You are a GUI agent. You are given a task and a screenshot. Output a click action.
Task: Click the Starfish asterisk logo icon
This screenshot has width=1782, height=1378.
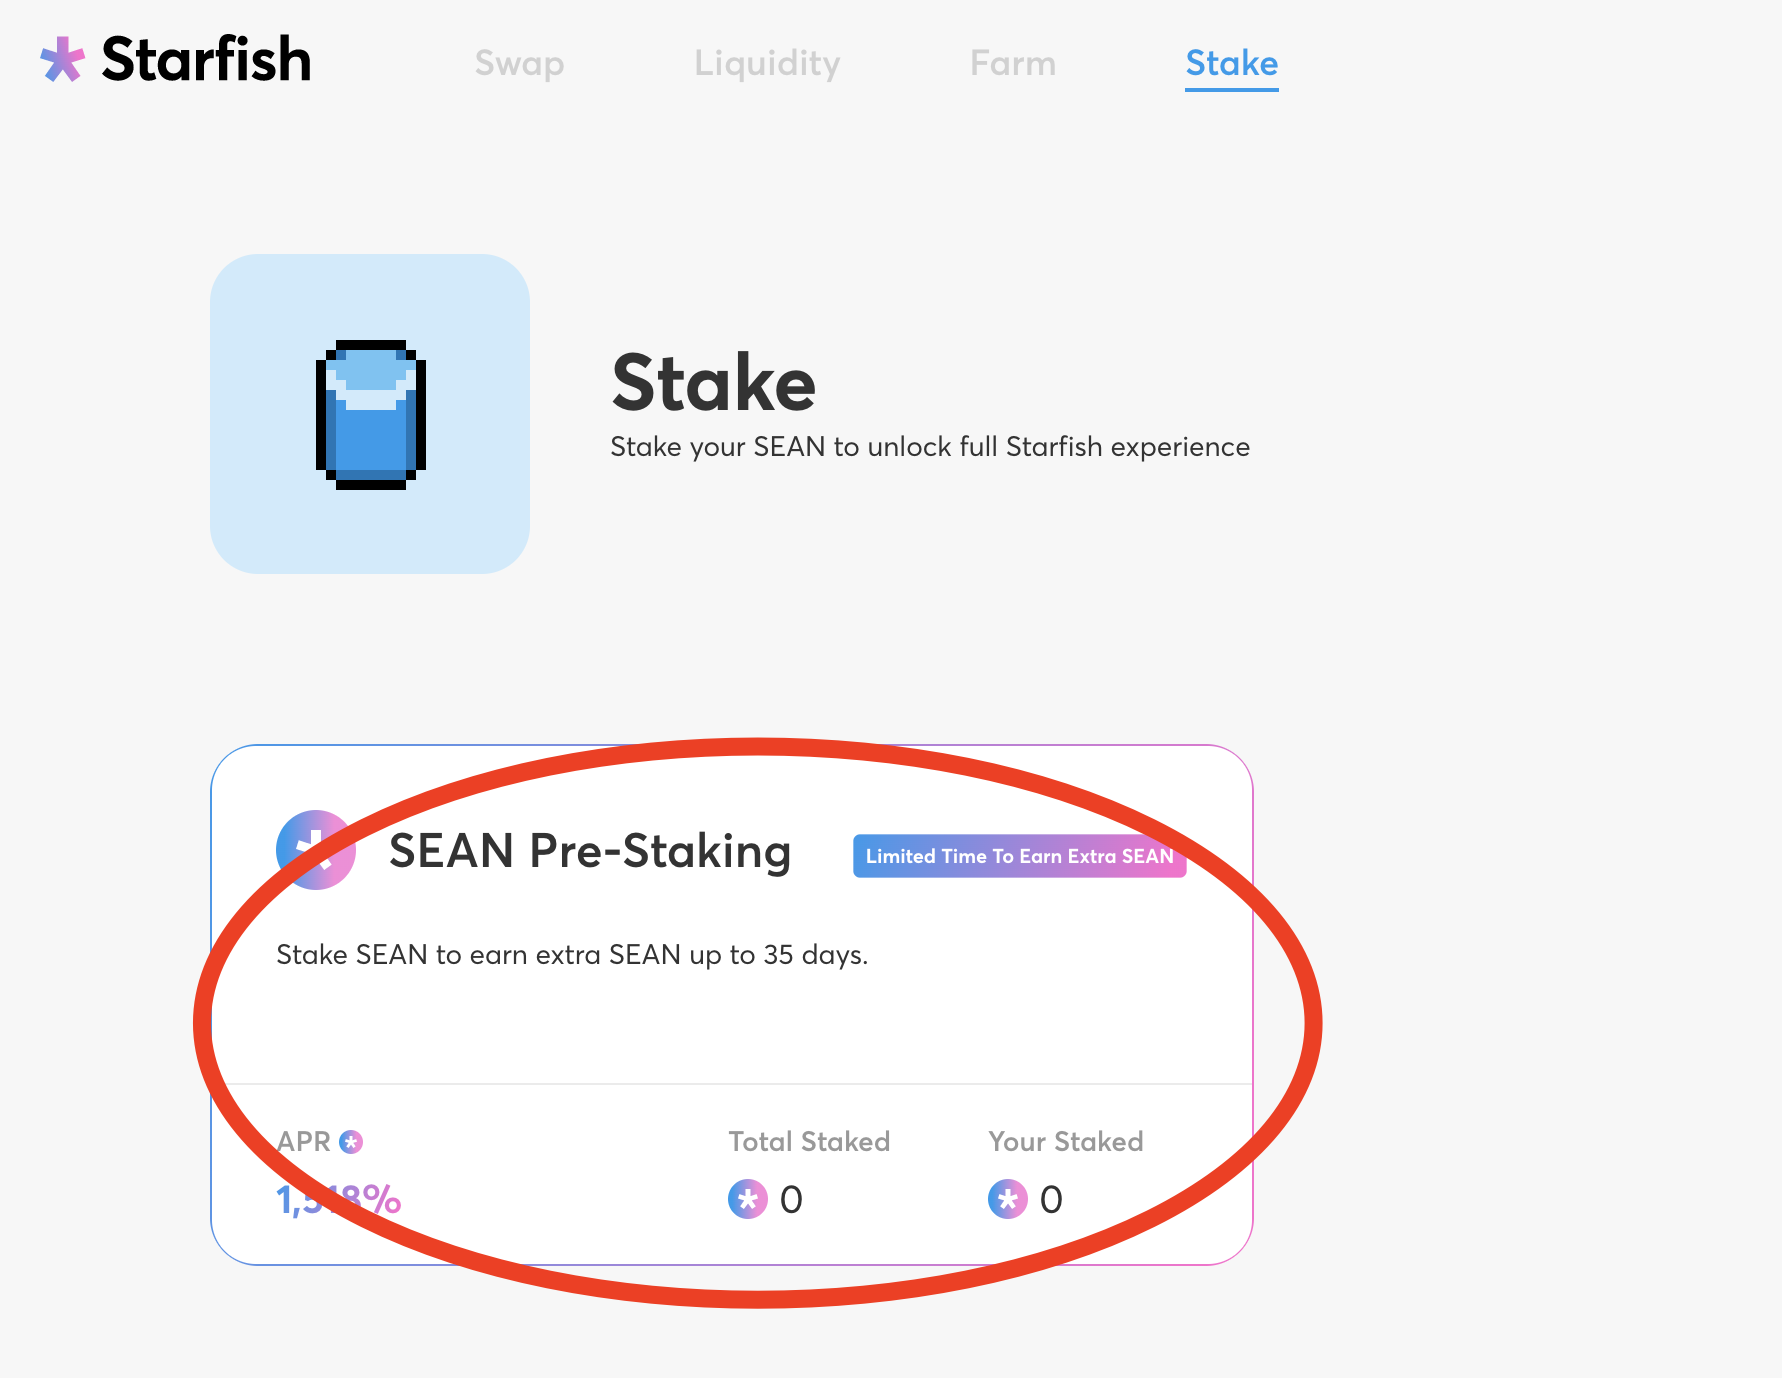click(62, 60)
